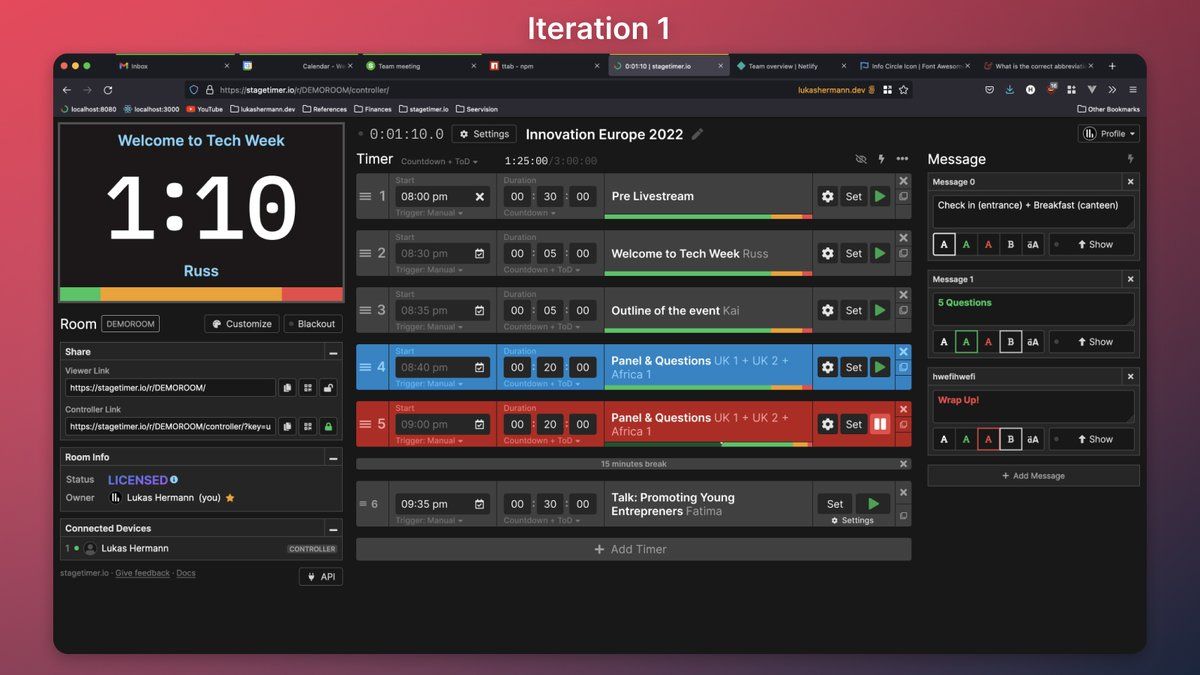Duplicate timer 4 using the copy icon
Viewport: 1200px width, 675px height.
coord(903,368)
